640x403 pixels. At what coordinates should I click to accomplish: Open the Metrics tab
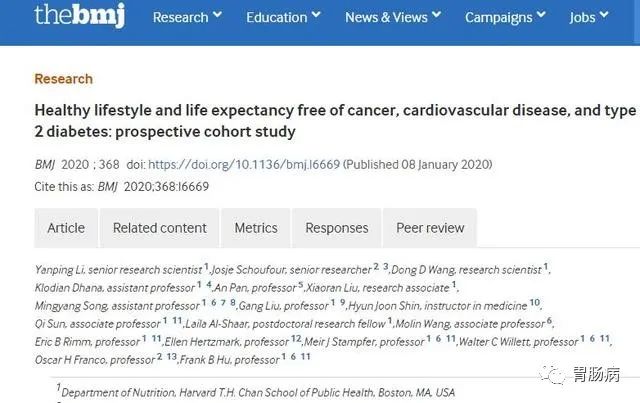256,228
